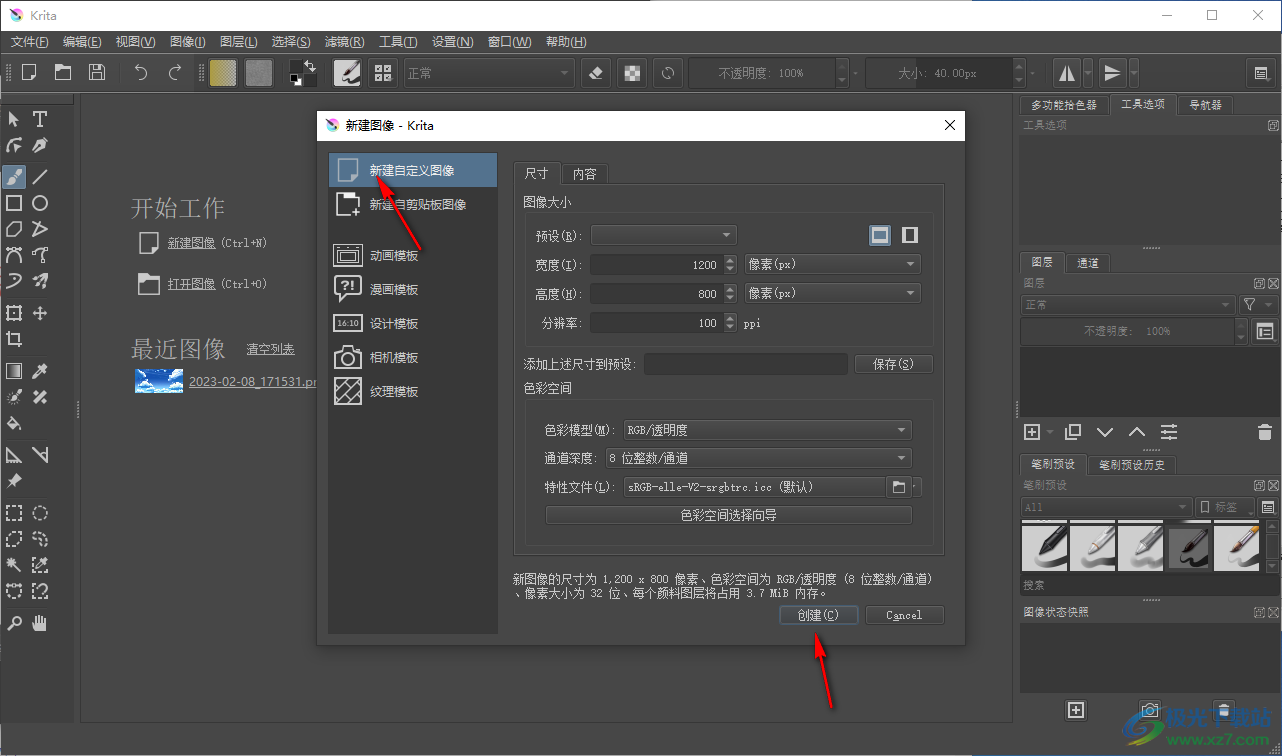
Task: Select the Transform tool
Action: click(x=14, y=313)
